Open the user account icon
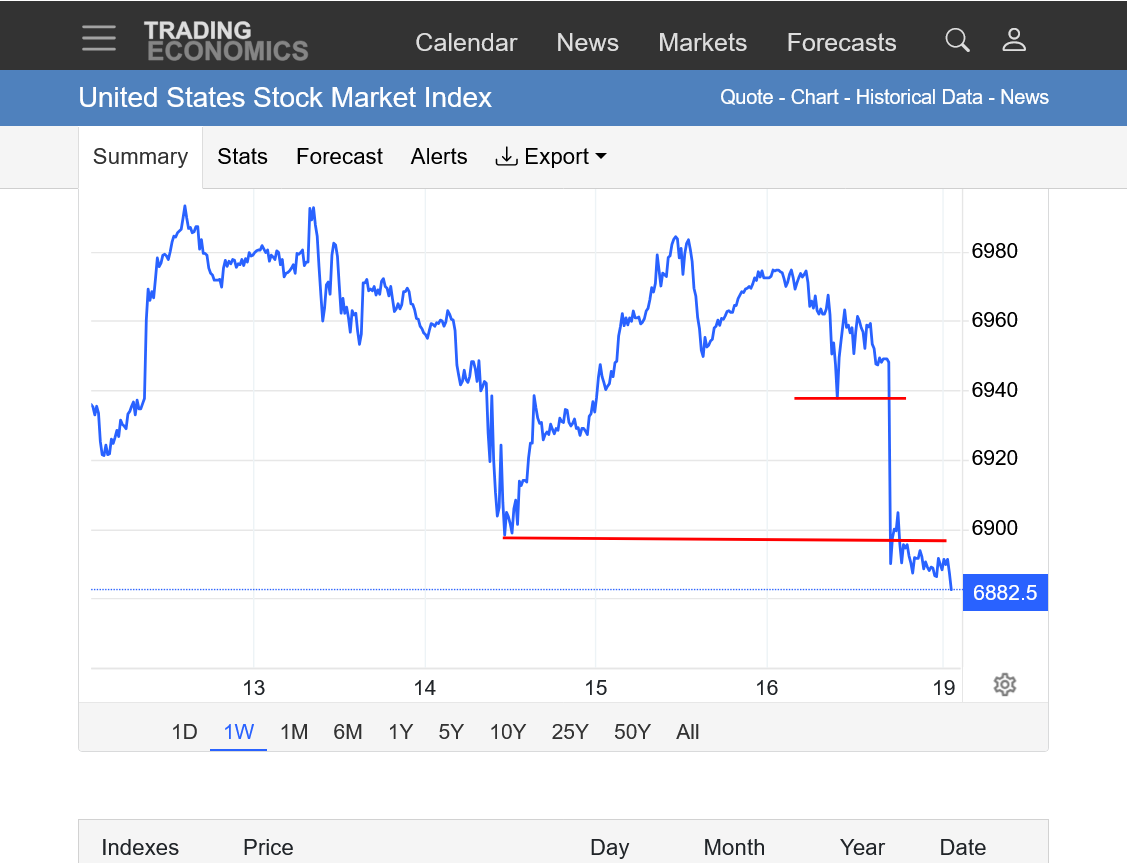The height and width of the screenshot is (863, 1127). [1014, 40]
